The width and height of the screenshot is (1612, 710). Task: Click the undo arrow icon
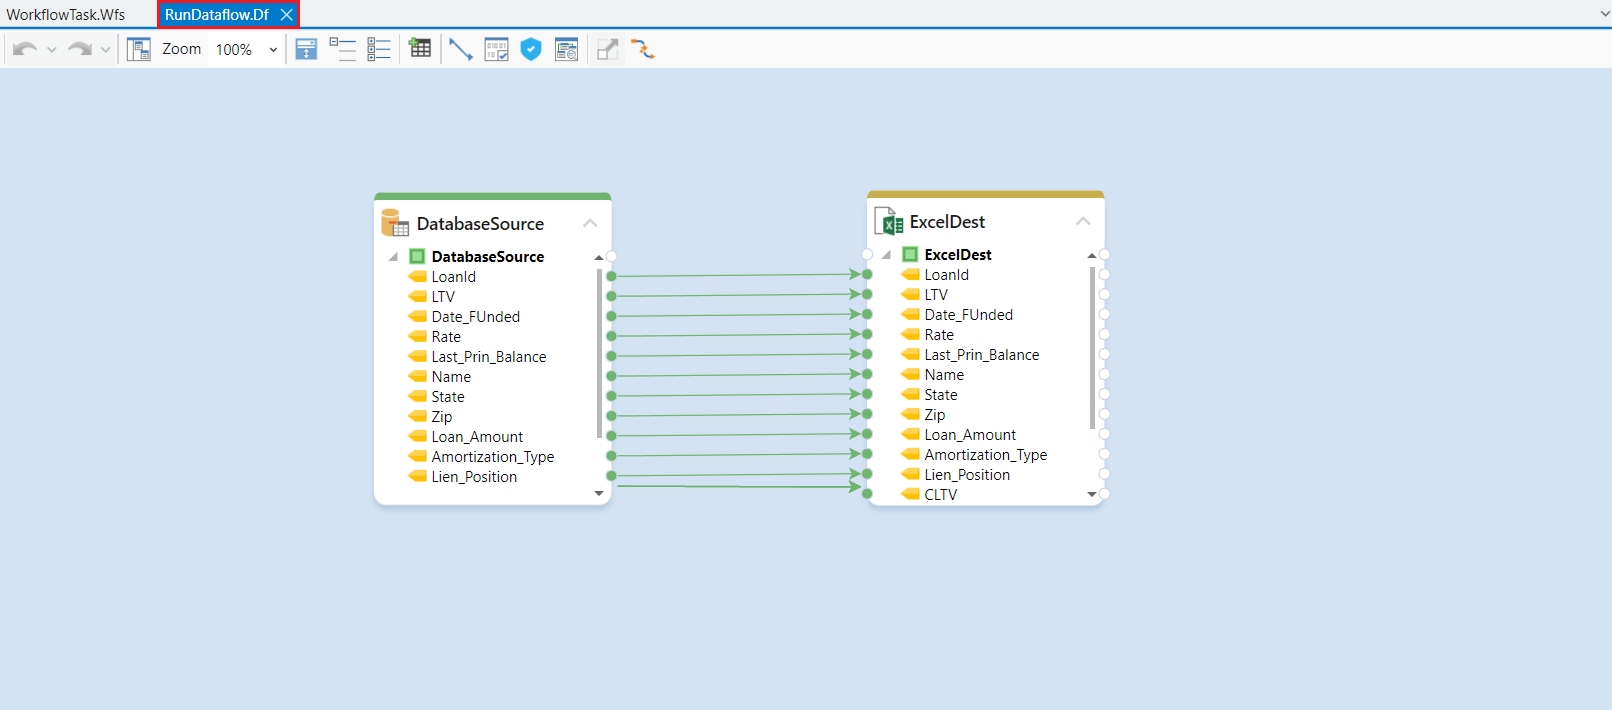(x=25, y=49)
